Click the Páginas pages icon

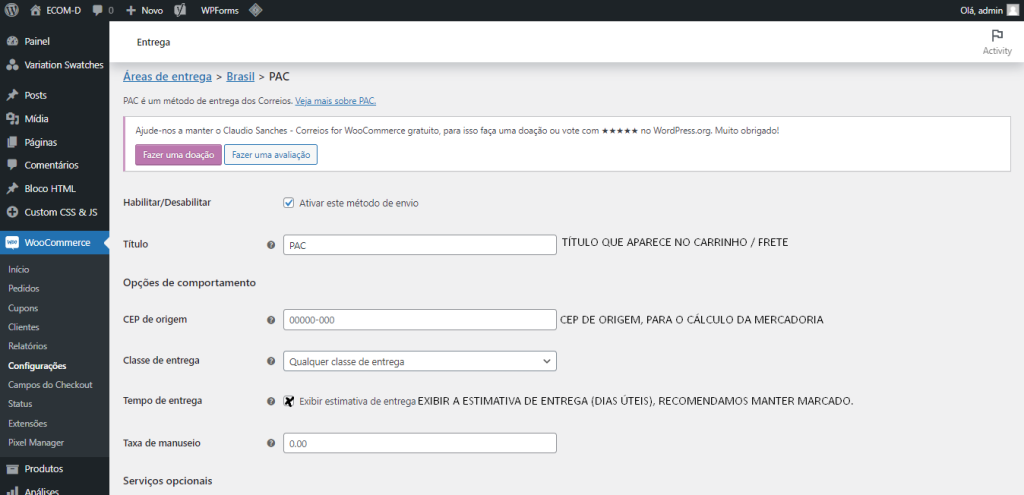tap(12, 142)
